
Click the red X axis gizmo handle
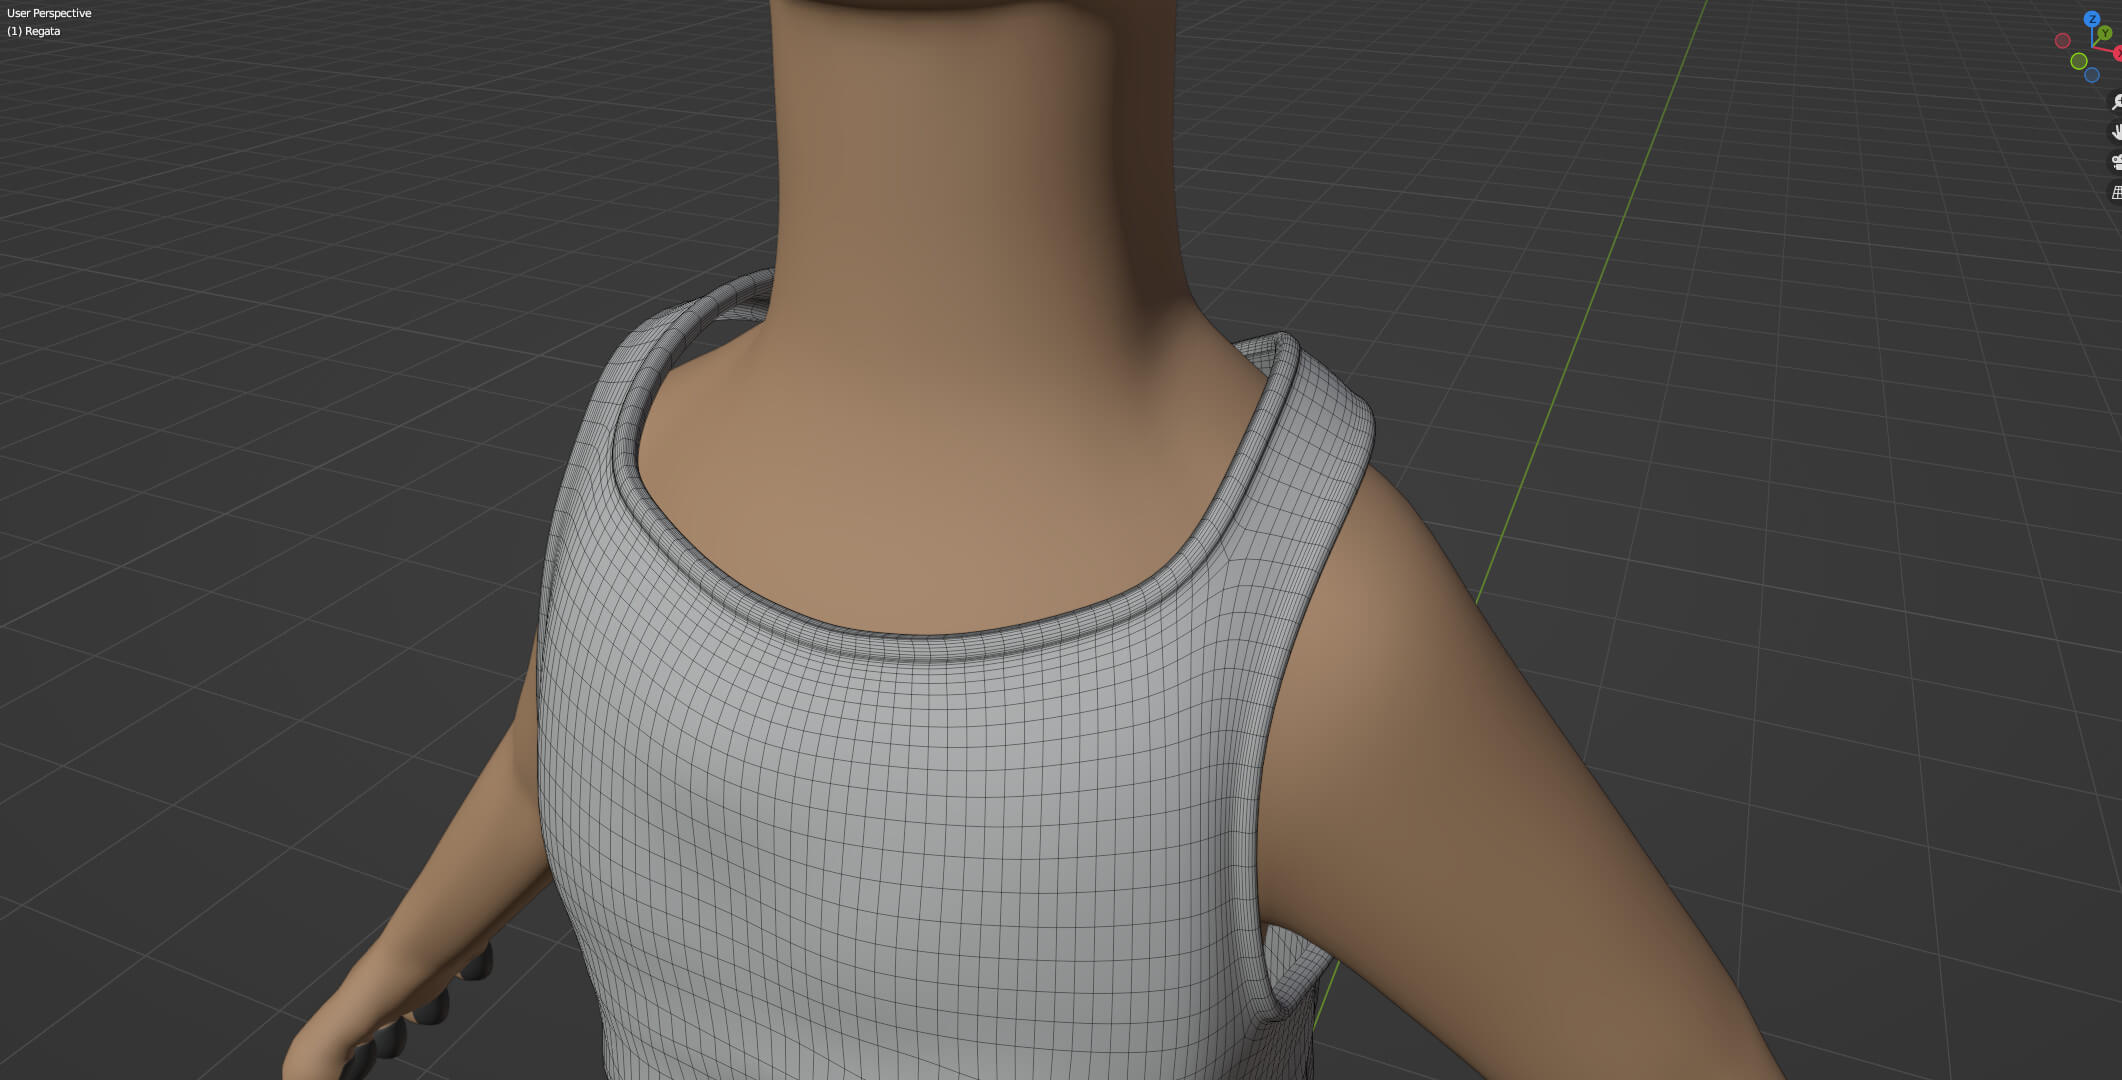pos(2118,53)
